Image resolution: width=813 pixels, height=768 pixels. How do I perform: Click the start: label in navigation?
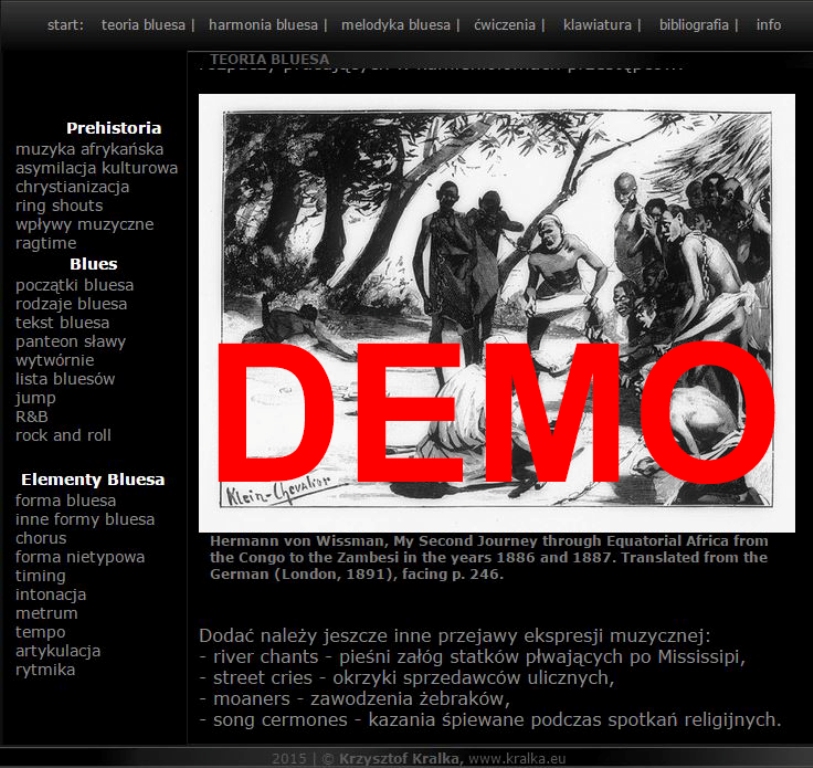[x=65, y=25]
